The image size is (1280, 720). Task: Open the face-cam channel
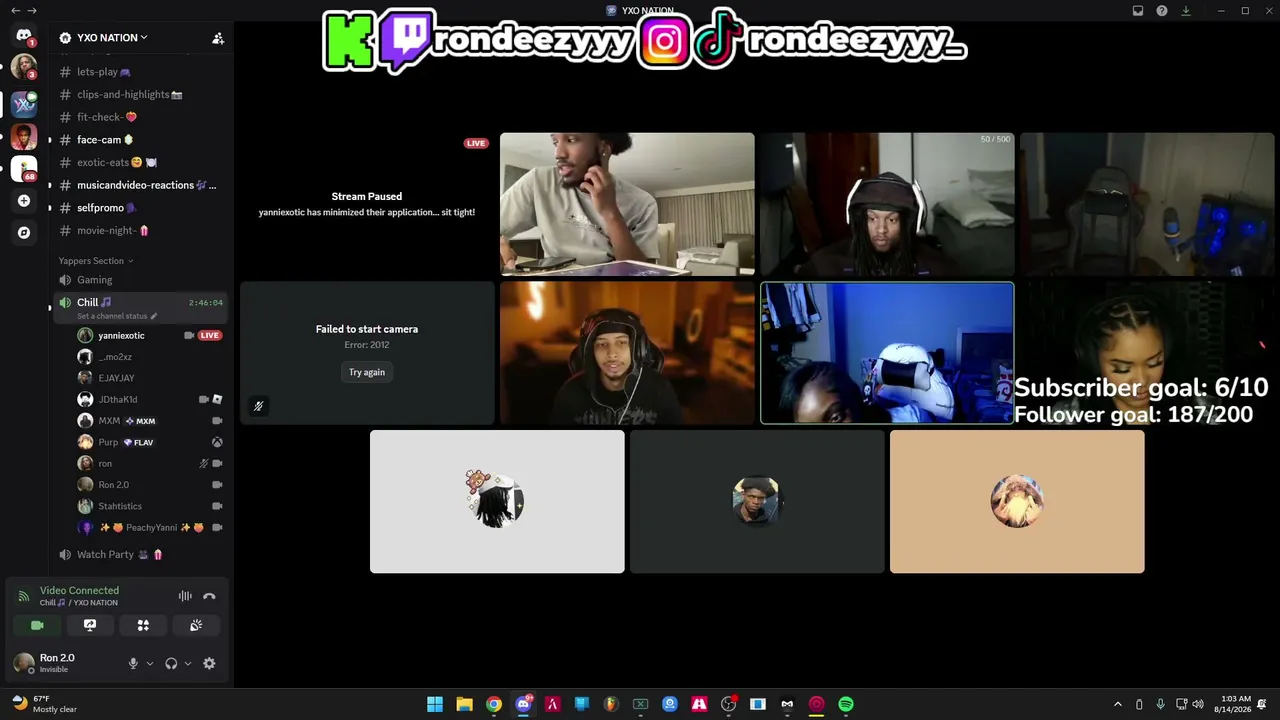click(140, 140)
